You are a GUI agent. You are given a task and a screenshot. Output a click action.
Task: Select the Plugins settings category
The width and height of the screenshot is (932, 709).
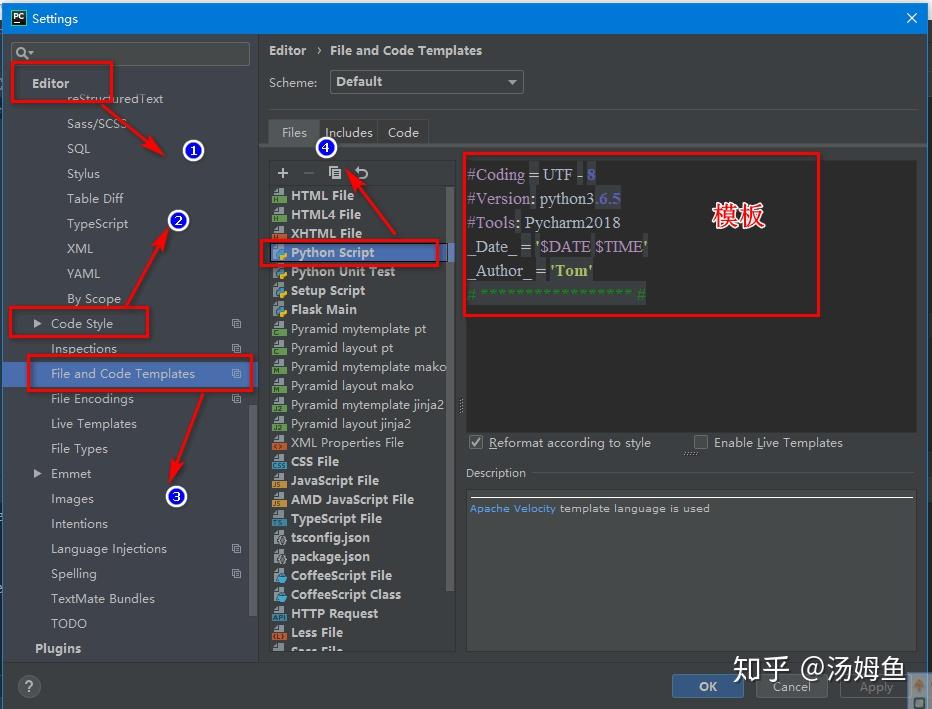58,648
